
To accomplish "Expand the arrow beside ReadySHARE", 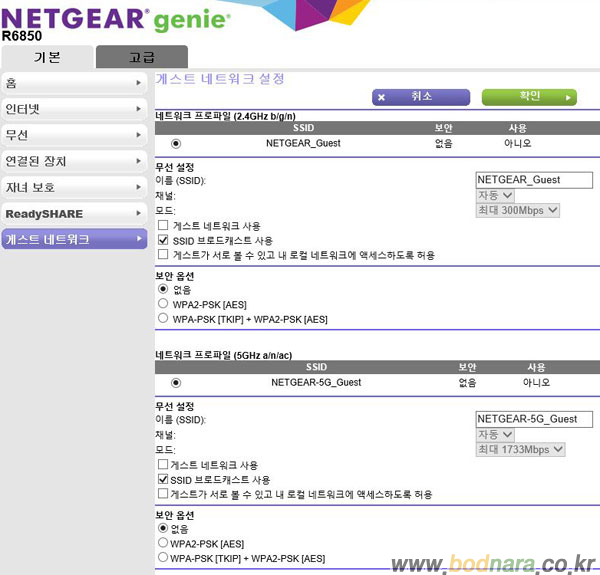I will [139, 213].
